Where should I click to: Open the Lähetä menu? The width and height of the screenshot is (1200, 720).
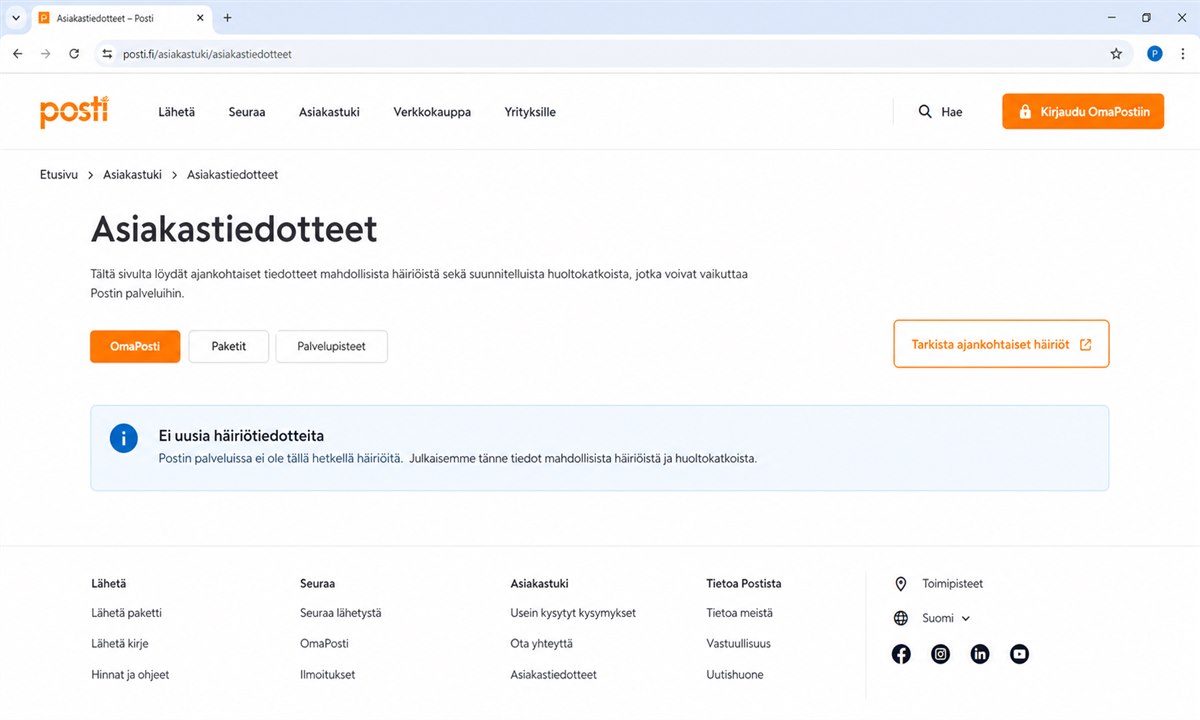pos(176,112)
